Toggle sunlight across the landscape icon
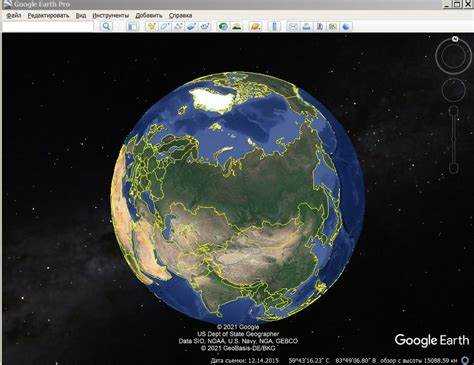Viewport: 474px width, 365px height. pyautogui.click(x=237, y=26)
